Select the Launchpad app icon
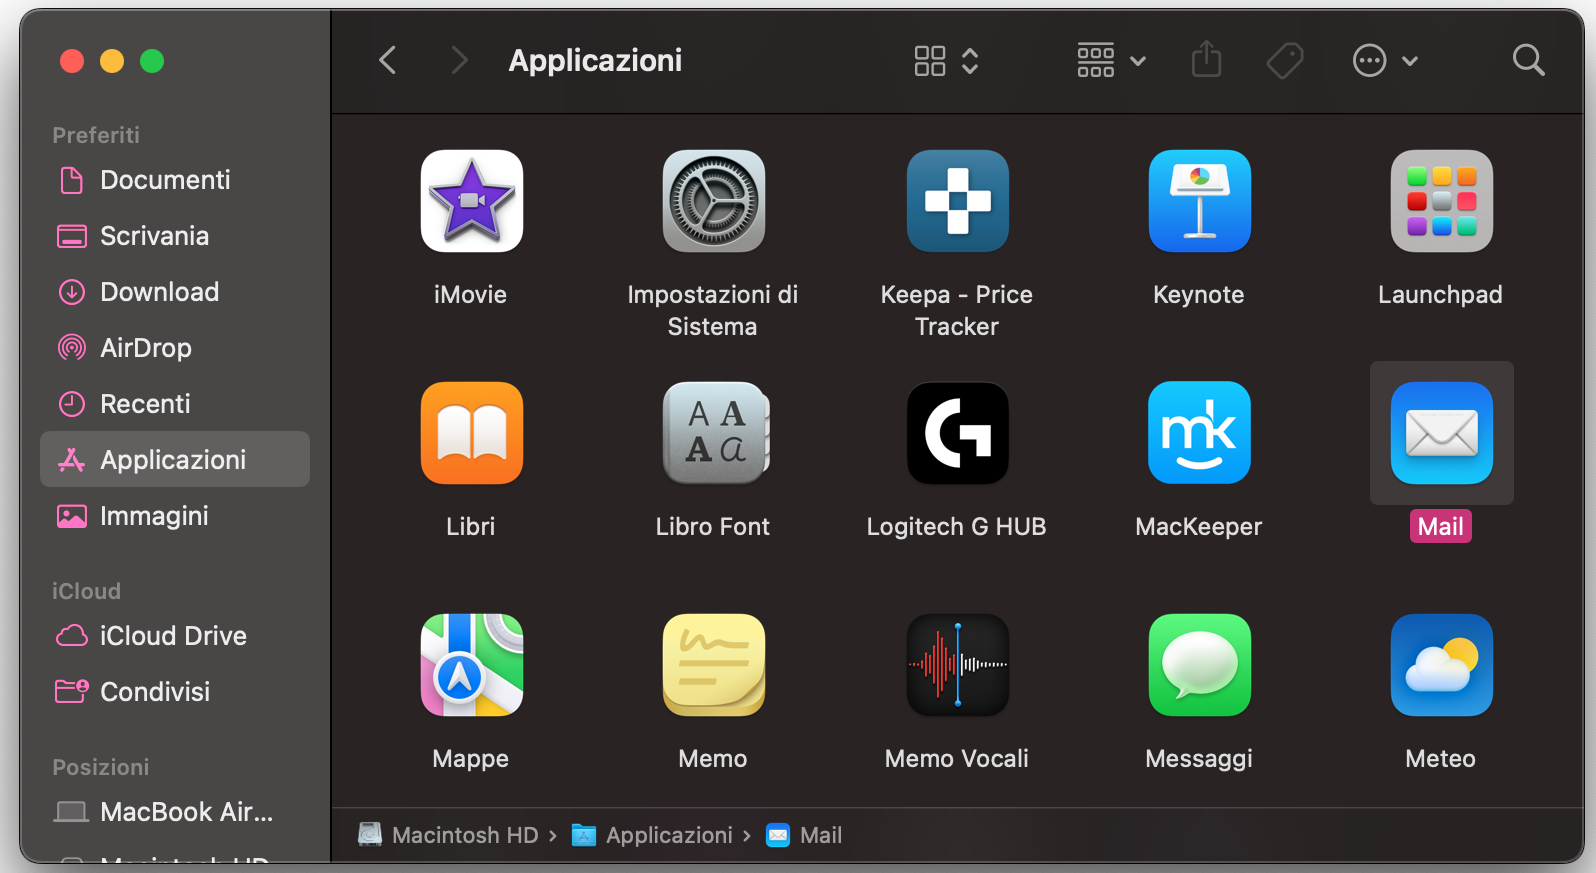 point(1441,201)
